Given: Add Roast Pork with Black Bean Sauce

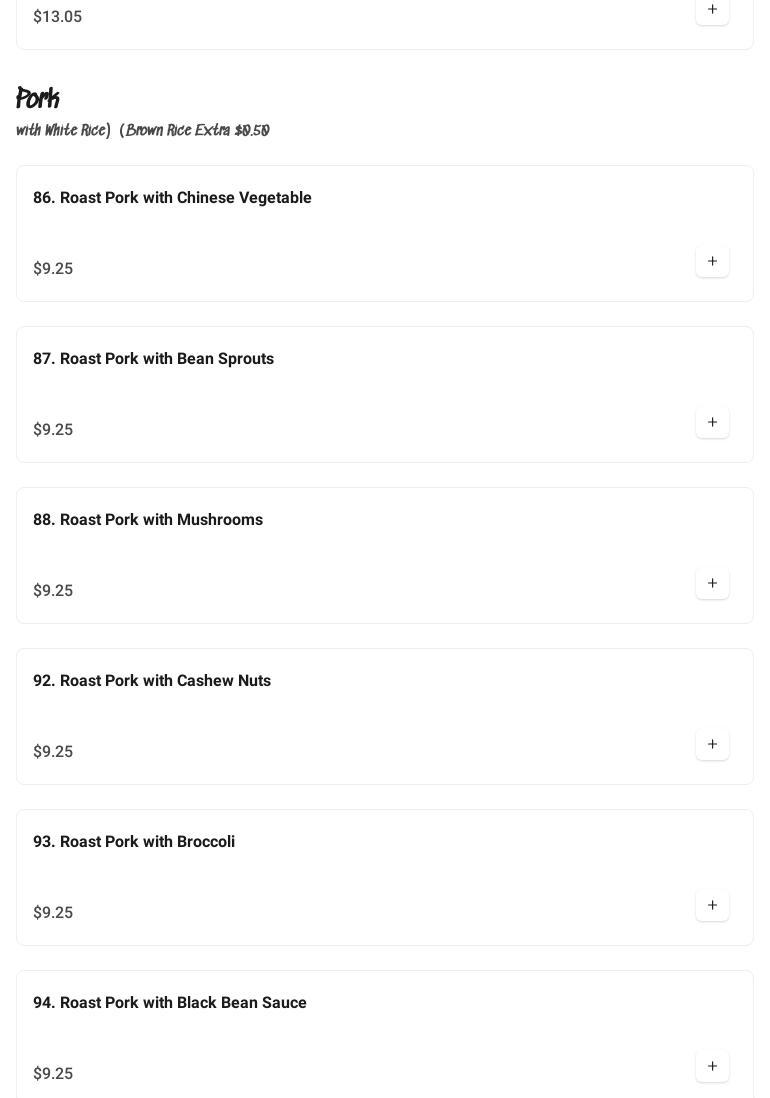Looking at the screenshot, I should [x=712, y=1067].
